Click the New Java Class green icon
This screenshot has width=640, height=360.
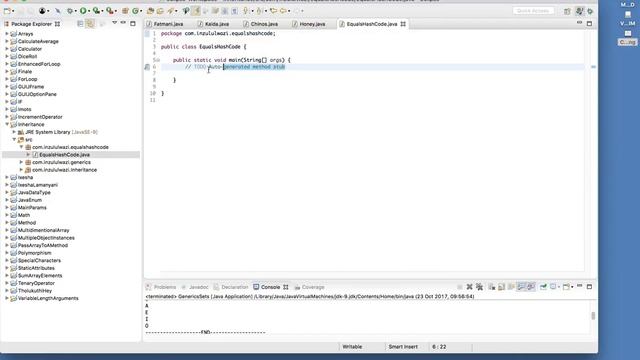[x=136, y=11]
